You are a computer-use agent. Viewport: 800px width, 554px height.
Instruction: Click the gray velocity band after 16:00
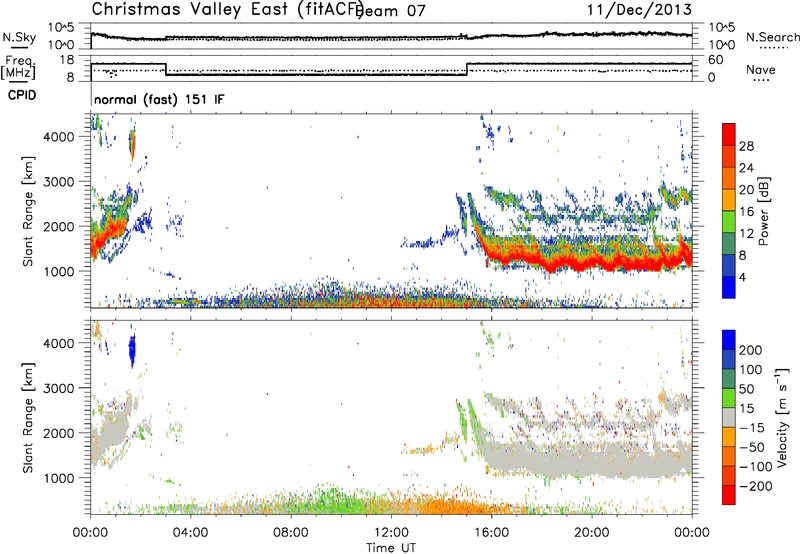587,459
